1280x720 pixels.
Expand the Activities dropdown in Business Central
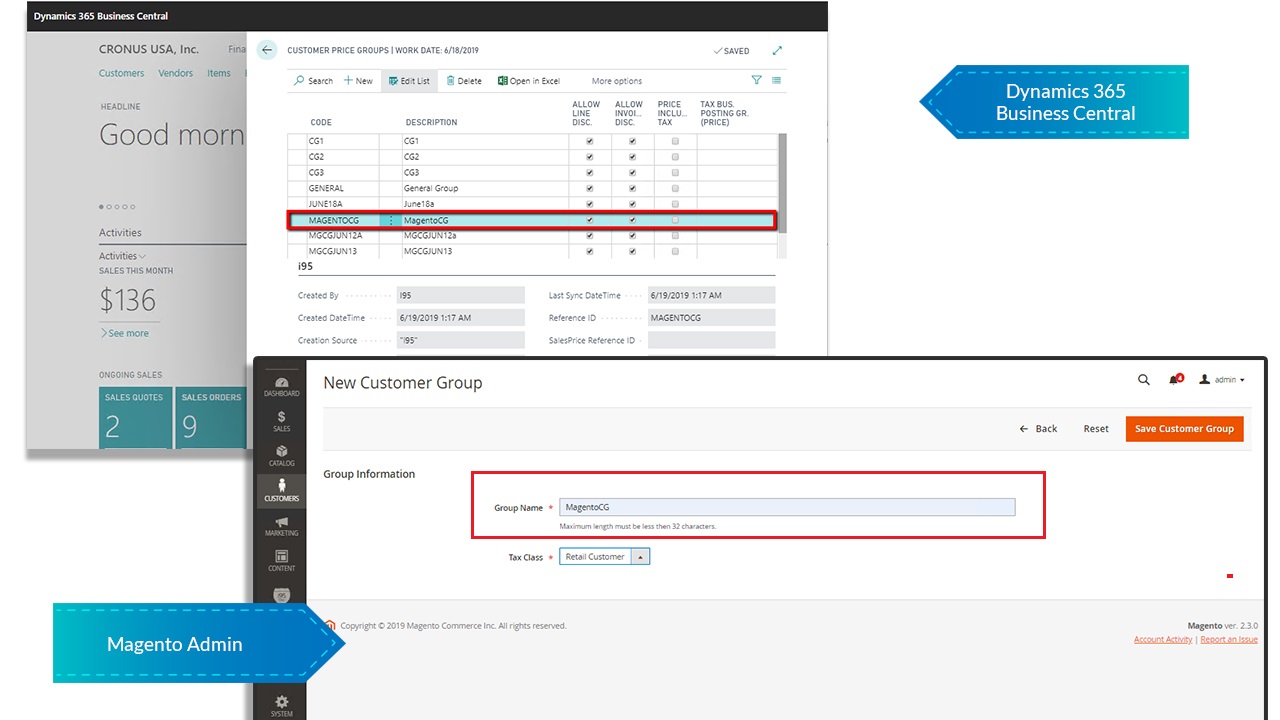pos(122,256)
